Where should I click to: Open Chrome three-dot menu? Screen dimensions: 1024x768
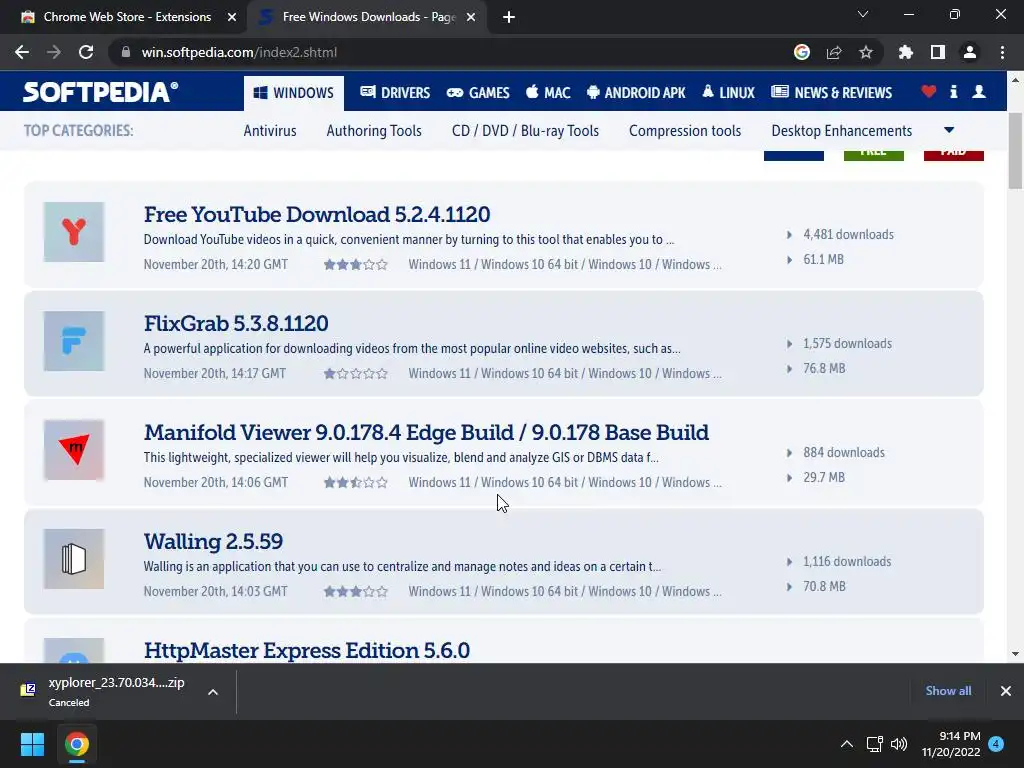click(1002, 52)
